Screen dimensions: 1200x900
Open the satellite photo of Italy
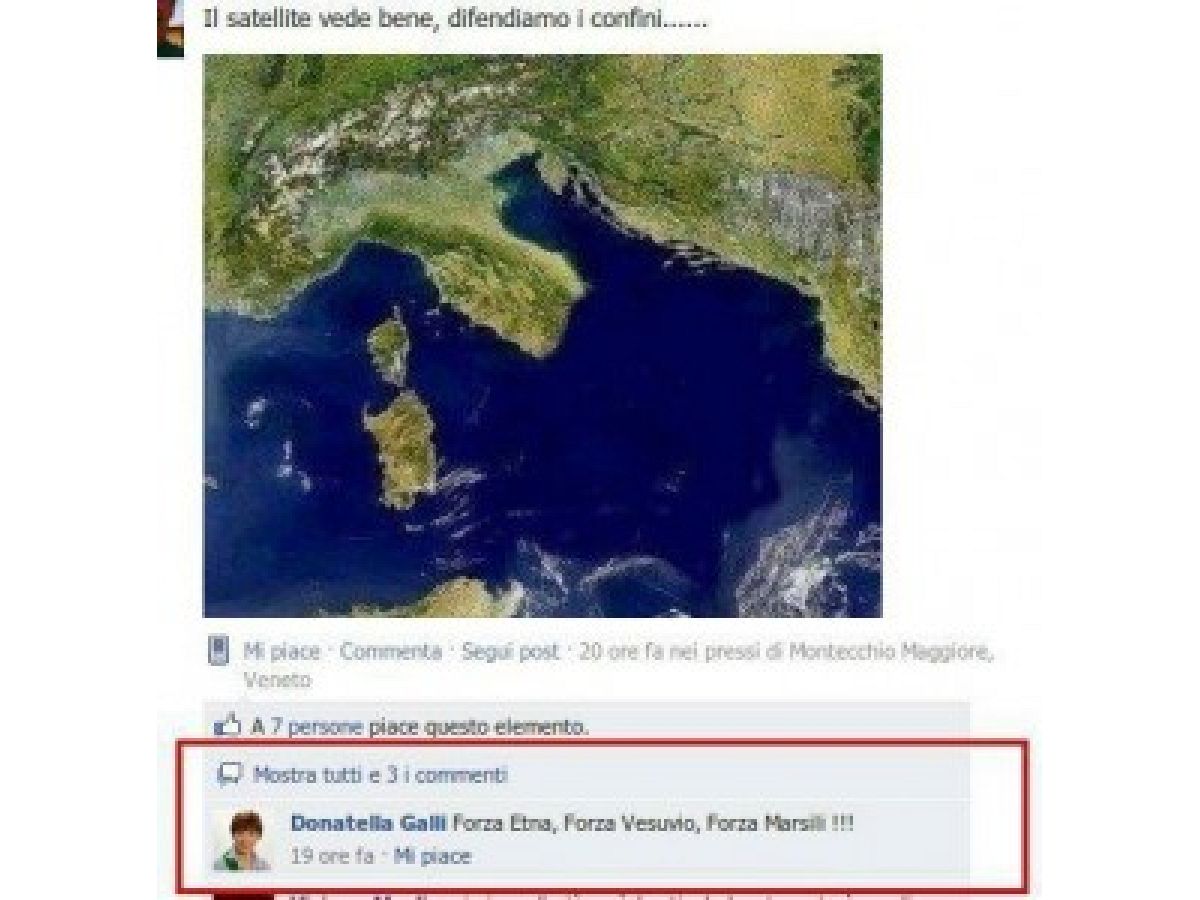point(542,335)
